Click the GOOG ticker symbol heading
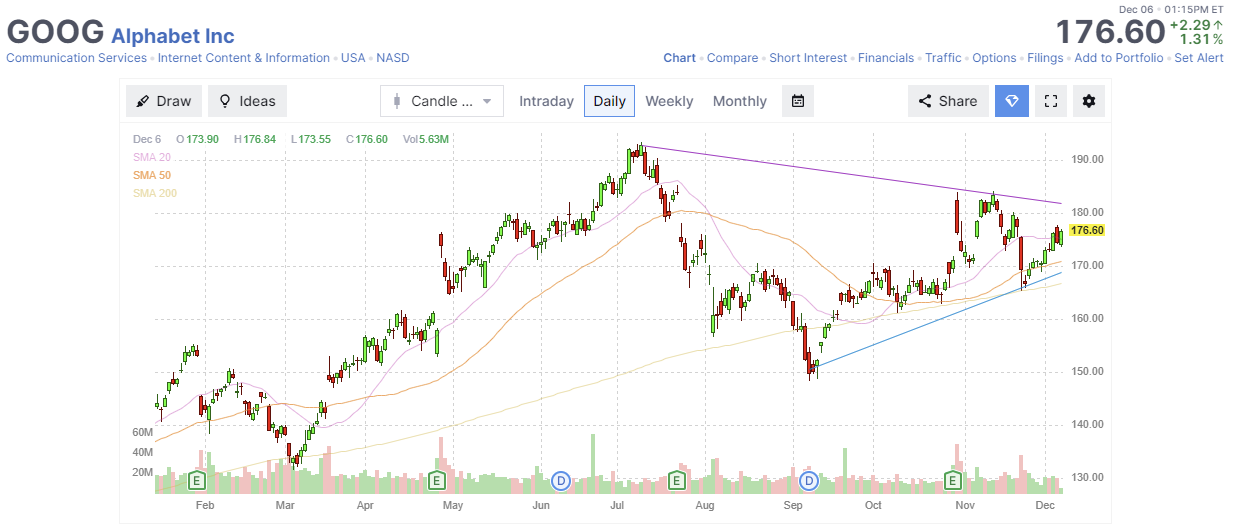The image size is (1233, 530). click(x=55, y=32)
